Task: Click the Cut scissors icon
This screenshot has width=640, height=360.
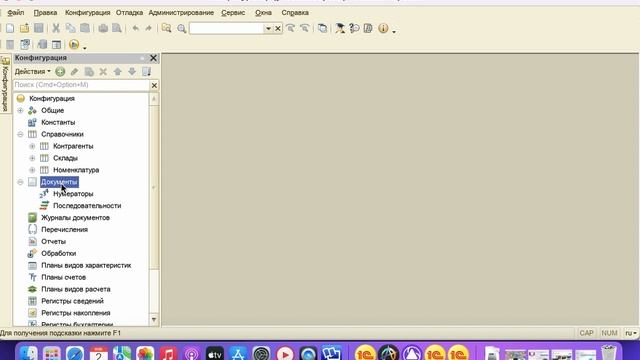Action: [56, 28]
